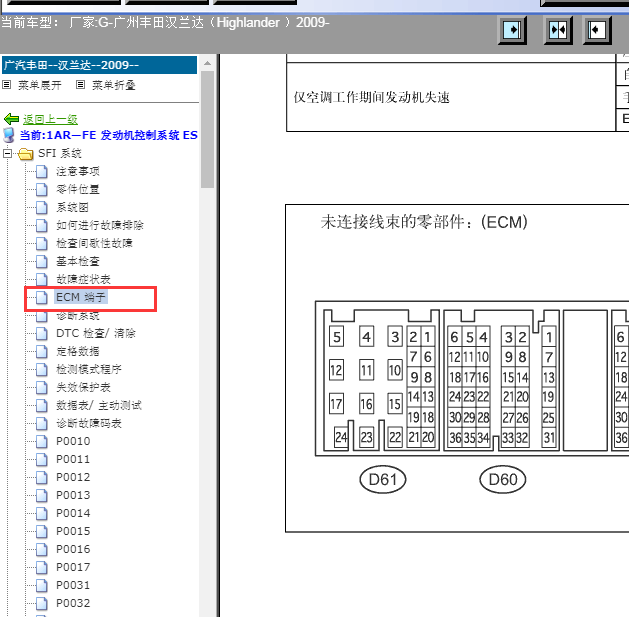Click the SFI 系统 folder icon
The width and height of the screenshot is (629, 617).
(x=26, y=154)
